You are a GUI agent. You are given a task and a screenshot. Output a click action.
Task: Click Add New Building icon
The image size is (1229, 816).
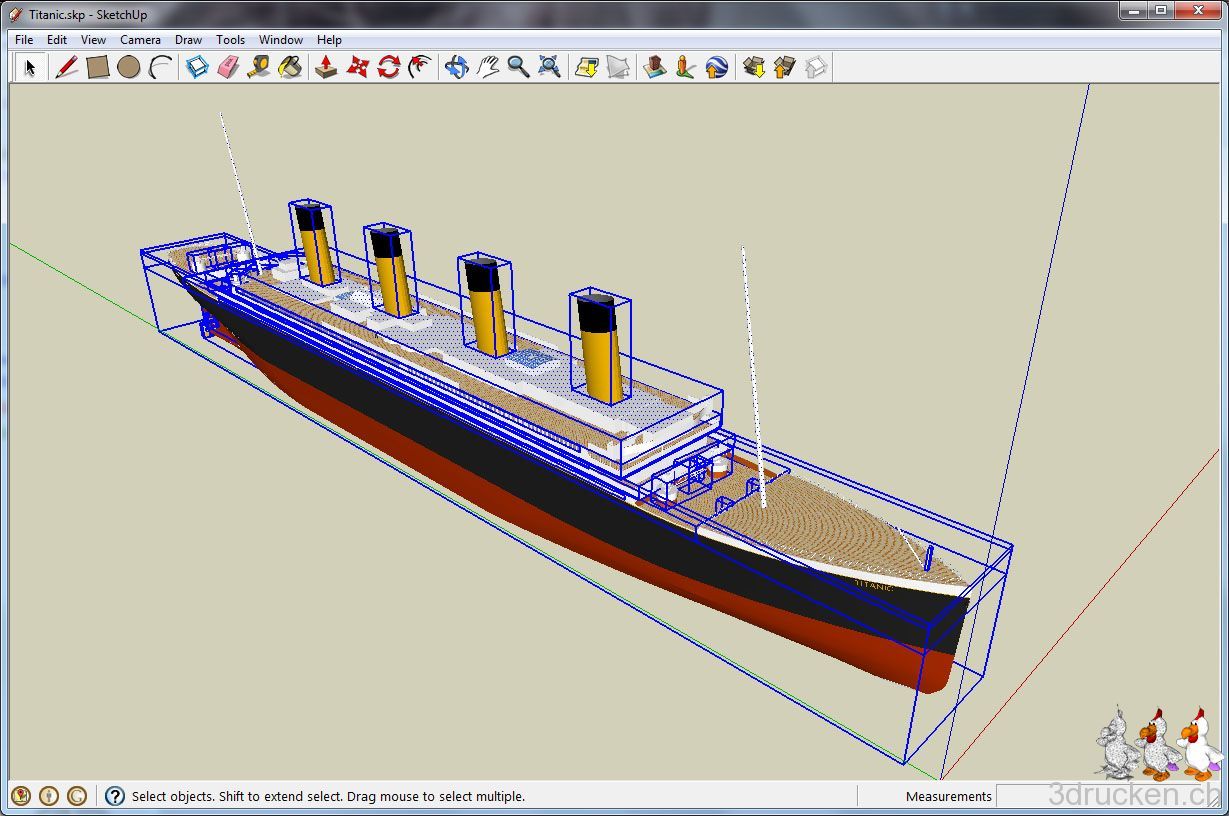654,67
